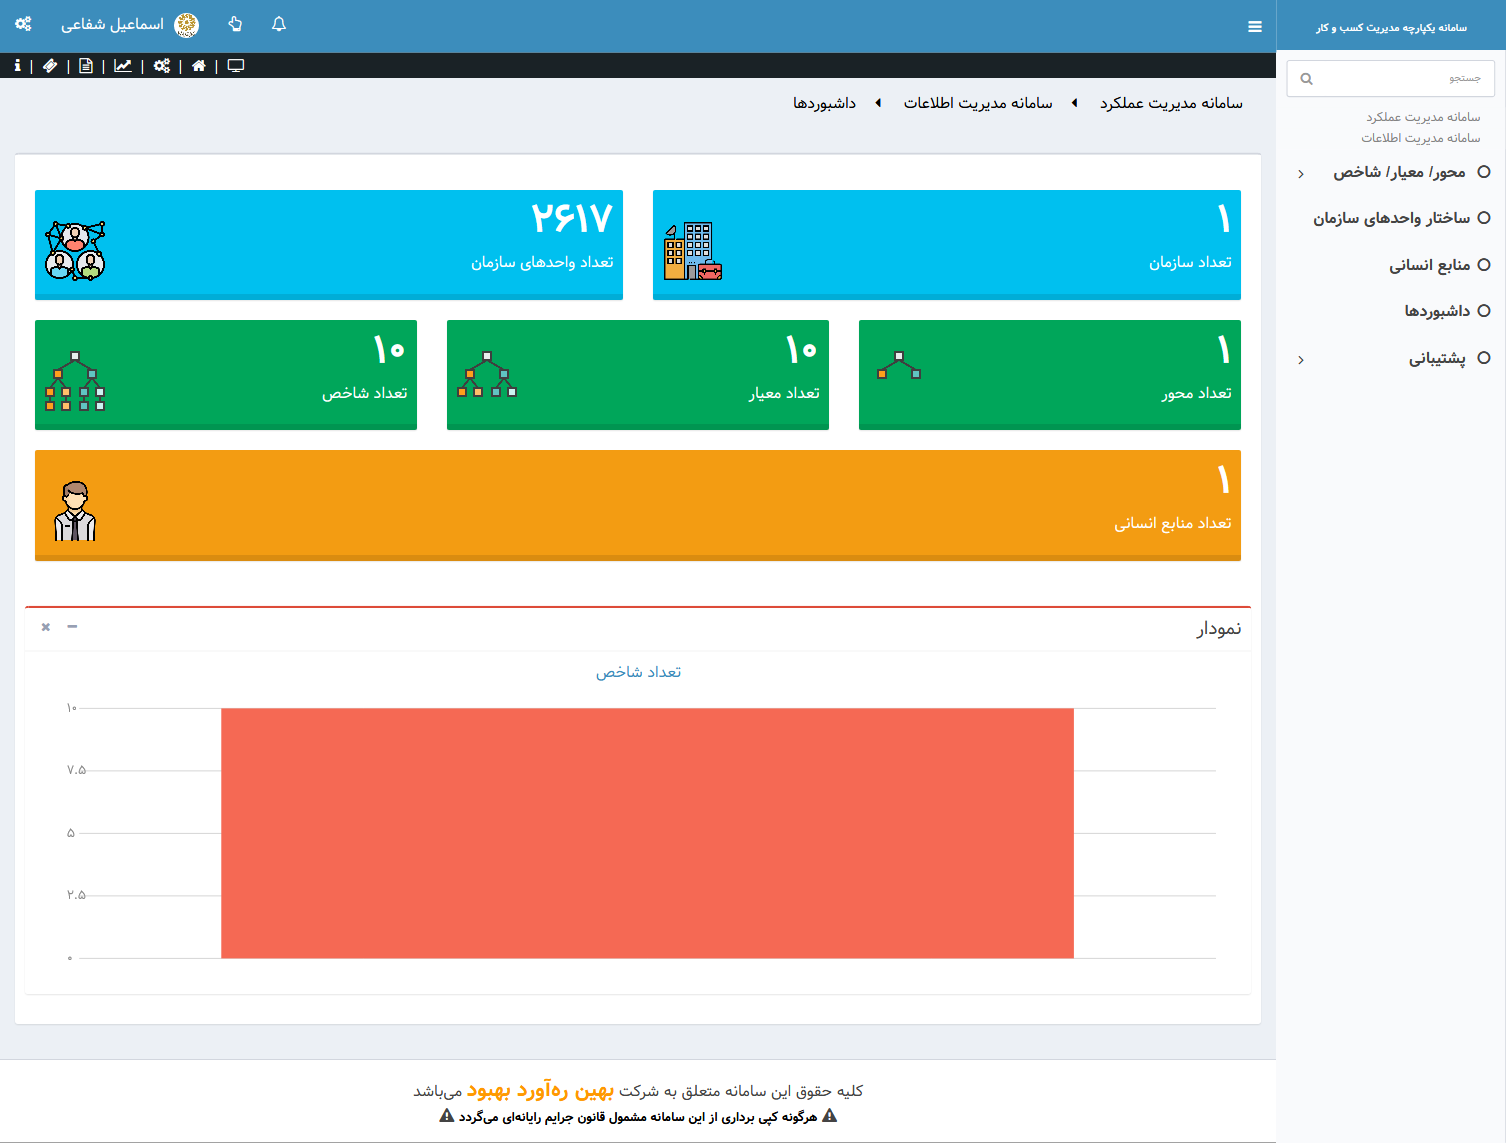Click the pointing hand icon in the header
Image resolution: width=1506 pixels, height=1143 pixels.
[235, 25]
